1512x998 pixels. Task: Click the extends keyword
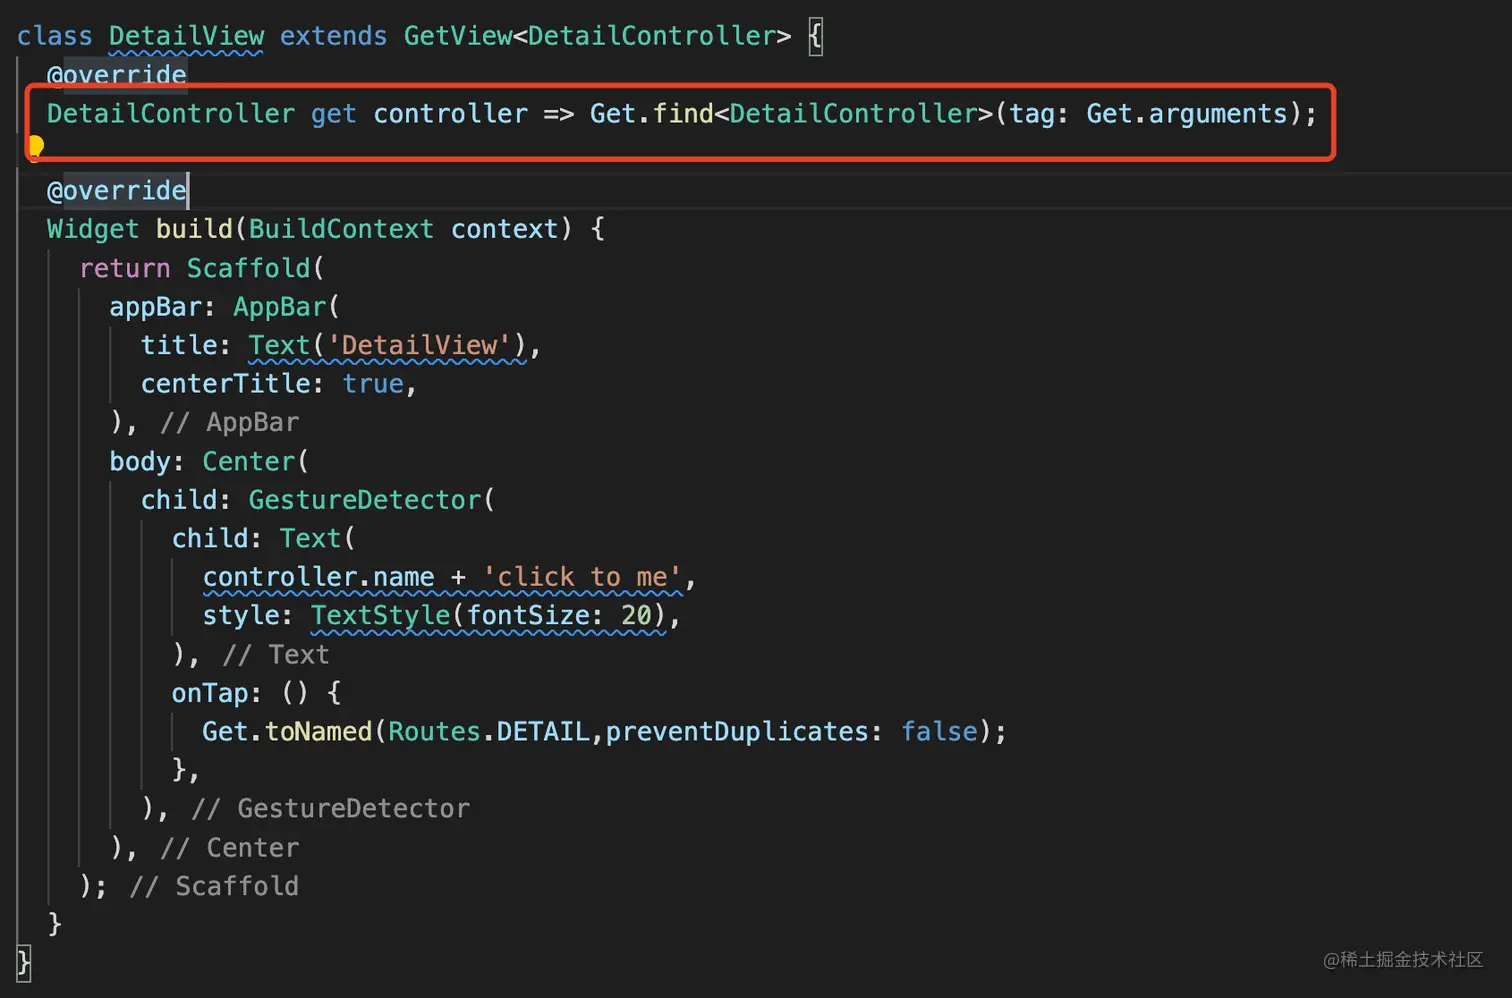[x=333, y=36]
